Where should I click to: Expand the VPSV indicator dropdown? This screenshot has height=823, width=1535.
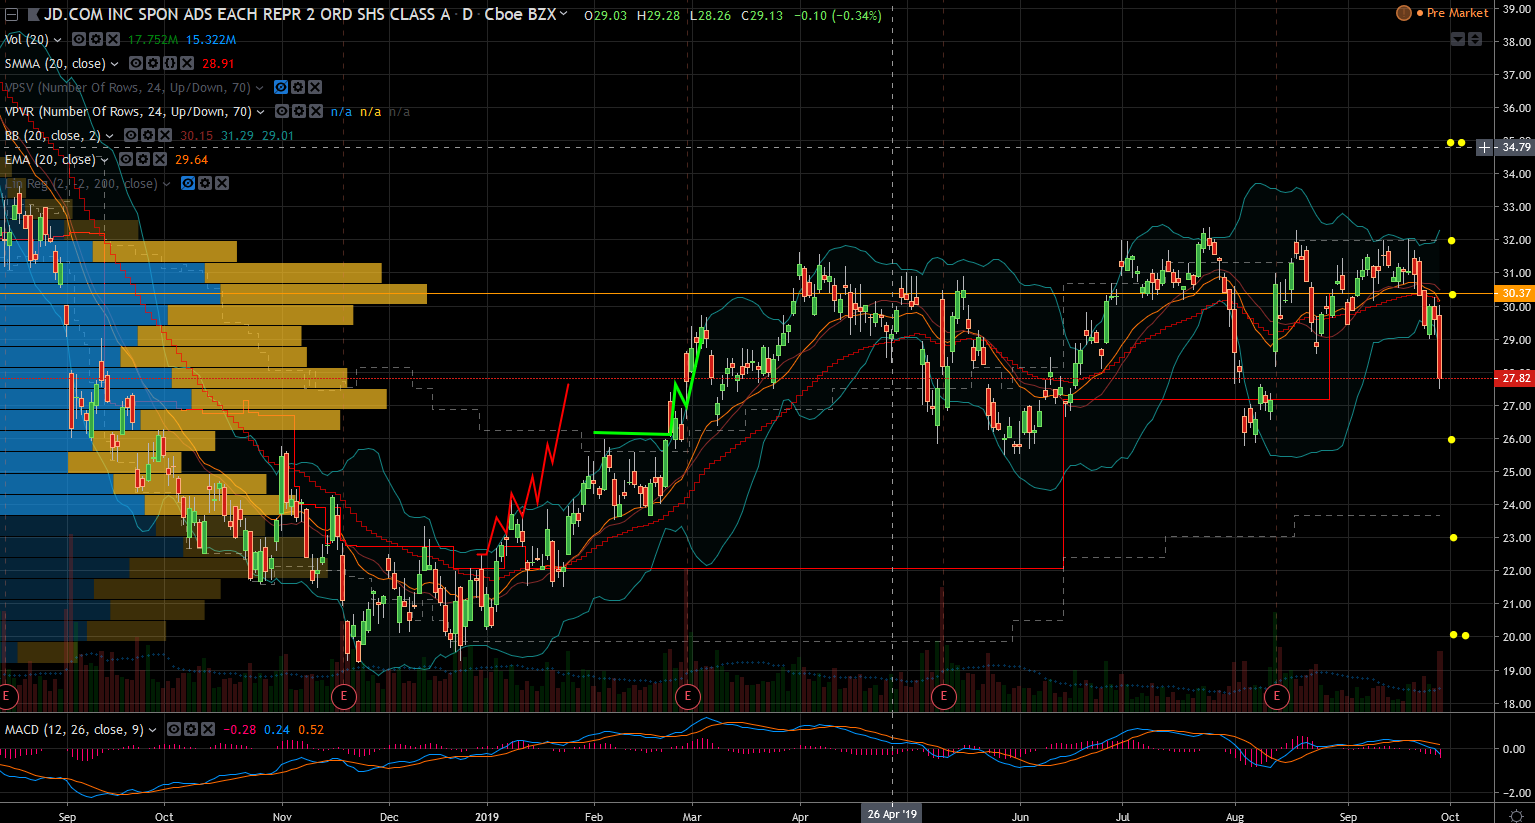260,88
